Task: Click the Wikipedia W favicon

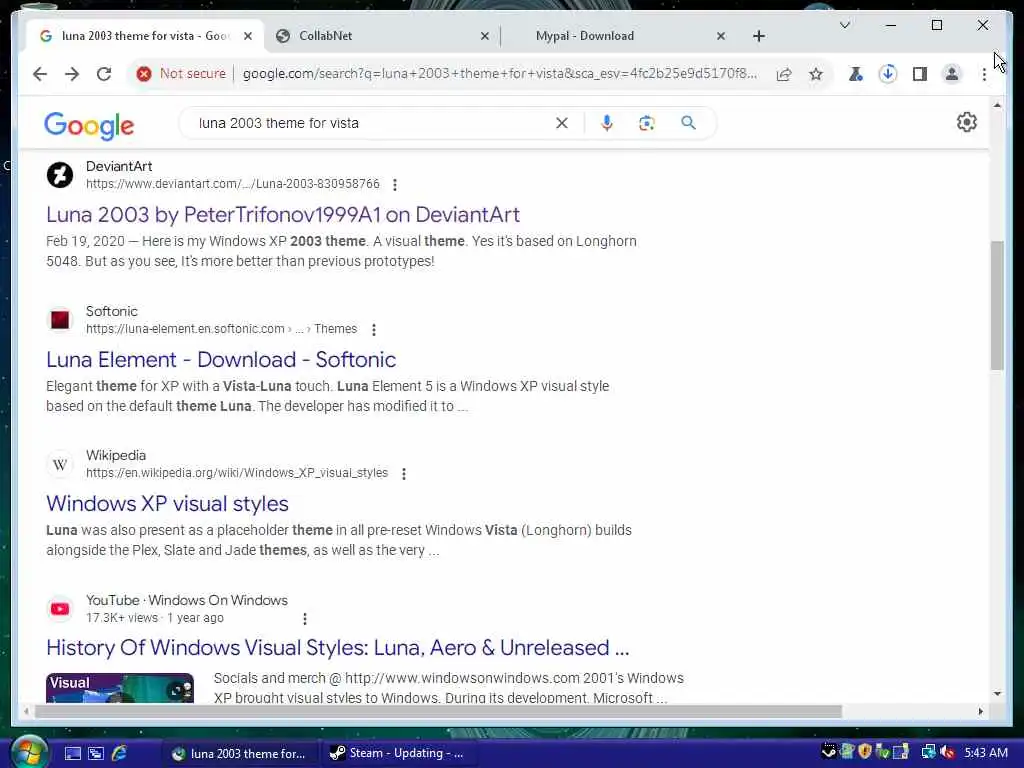Action: click(59, 464)
